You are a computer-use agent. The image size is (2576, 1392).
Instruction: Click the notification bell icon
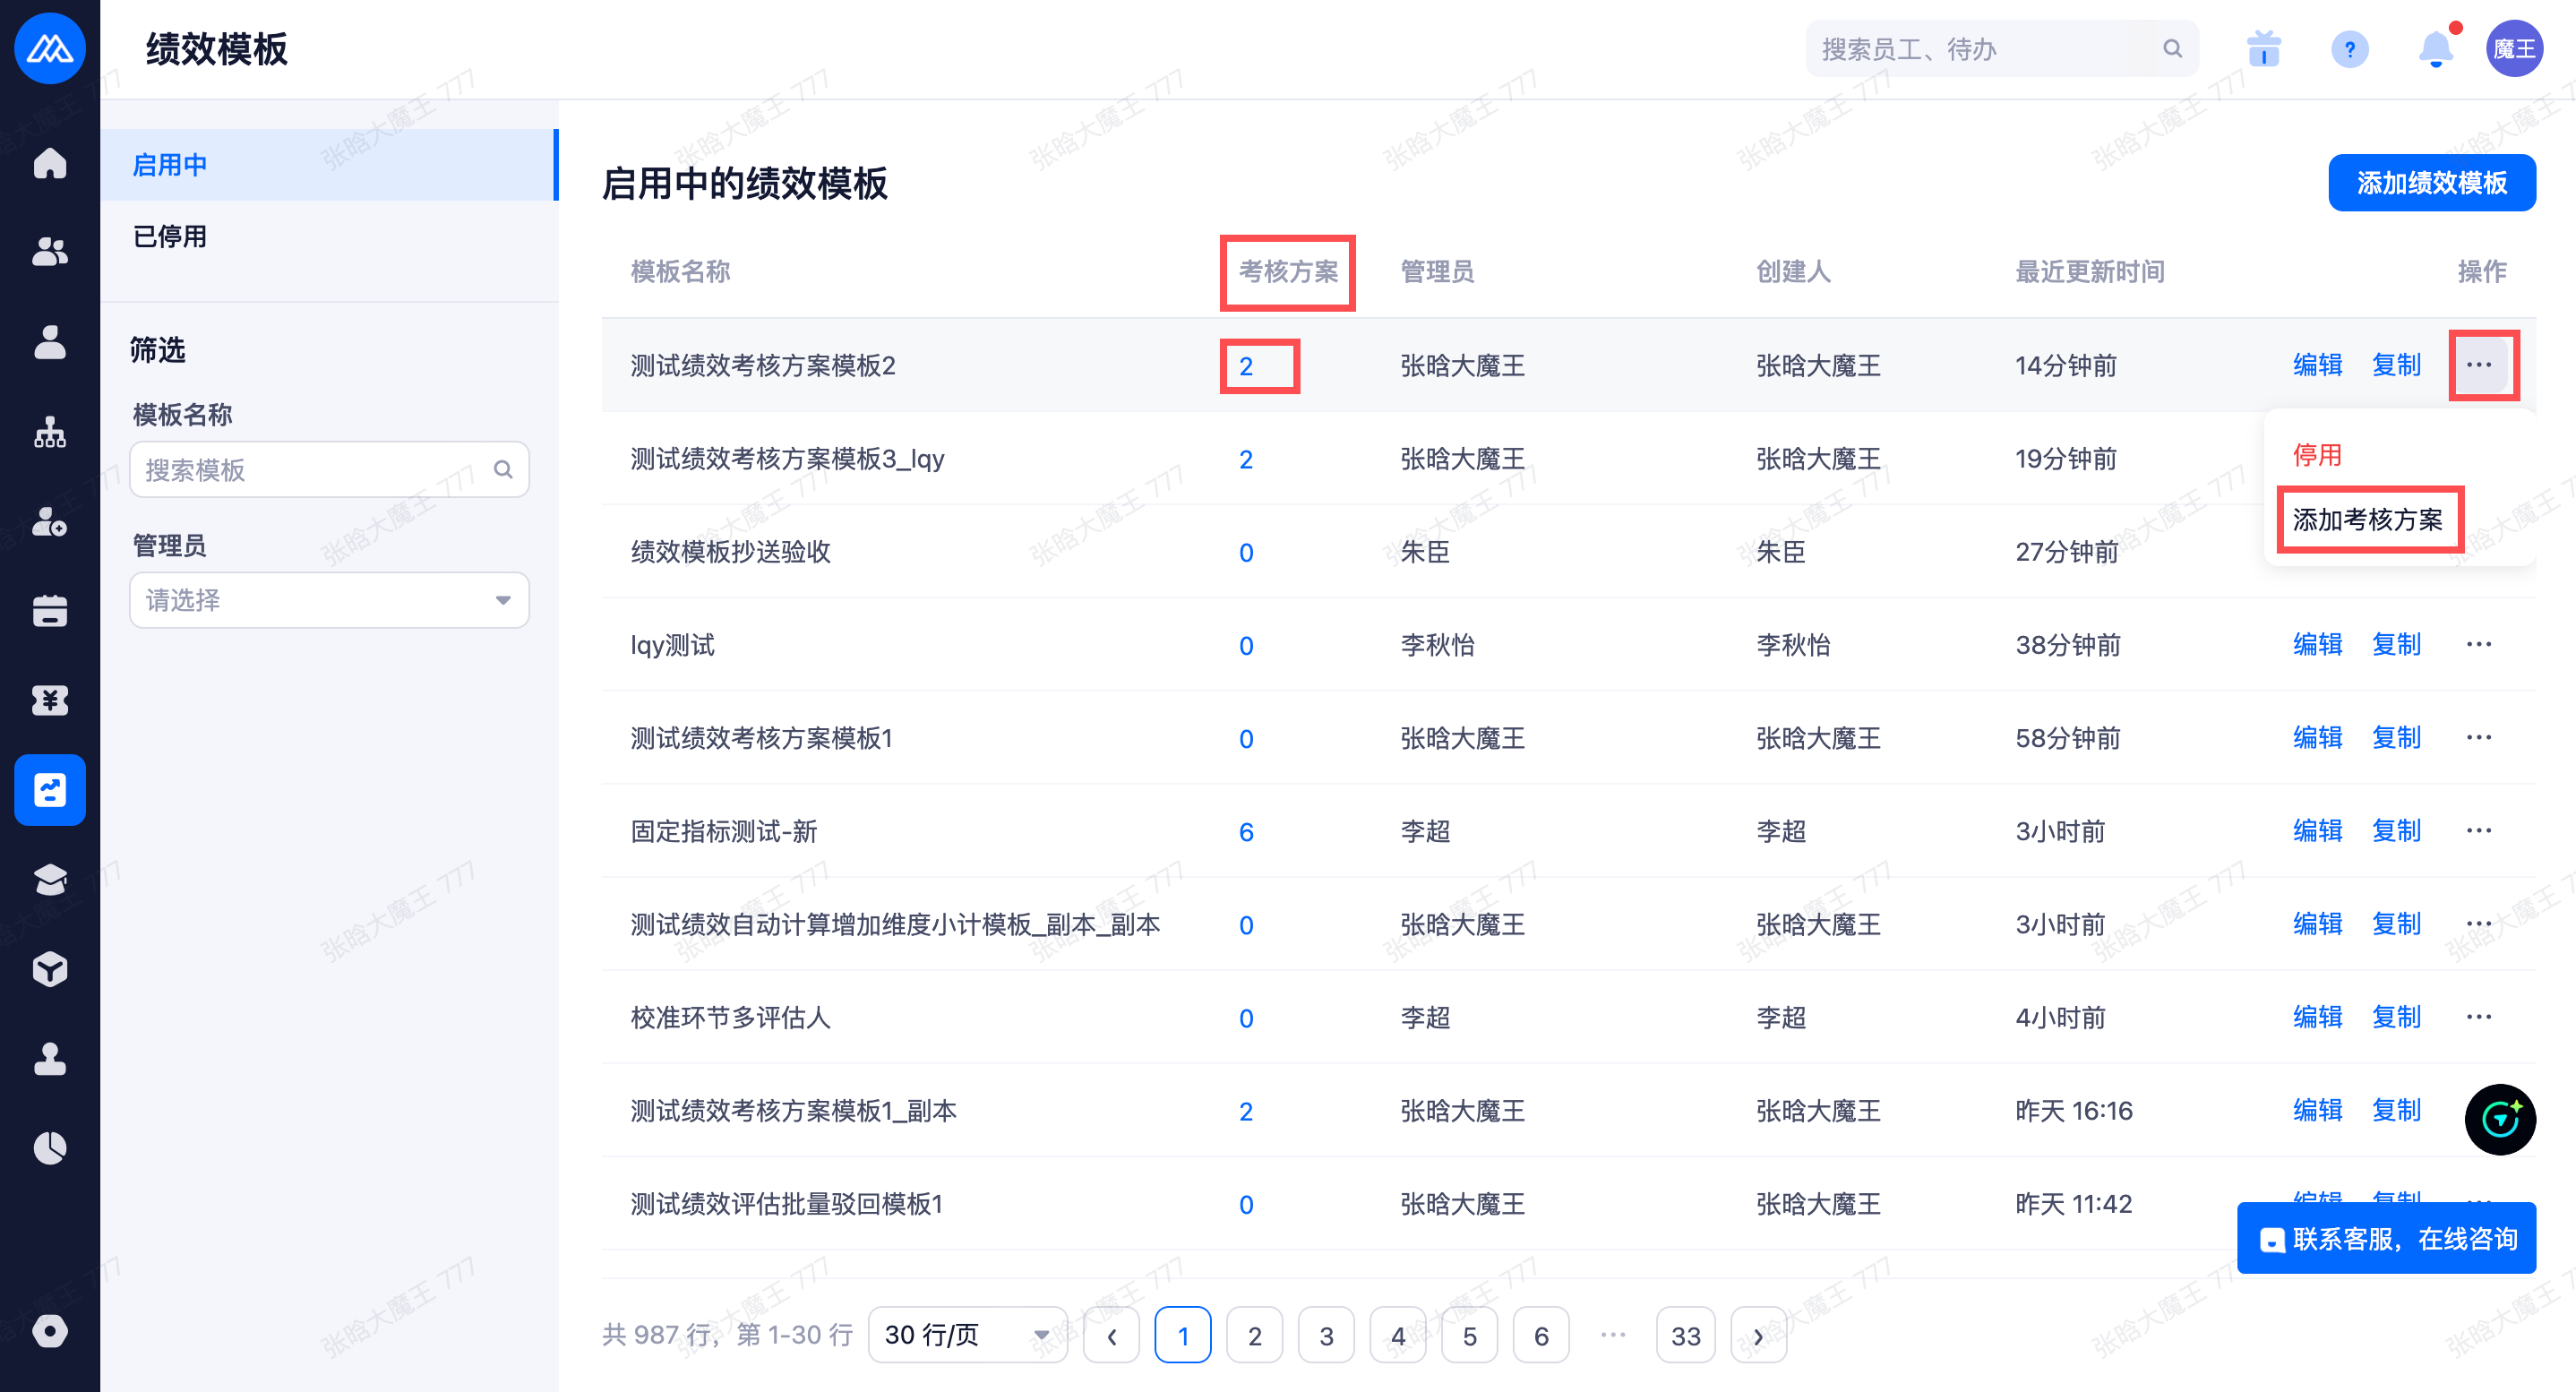coord(2435,49)
